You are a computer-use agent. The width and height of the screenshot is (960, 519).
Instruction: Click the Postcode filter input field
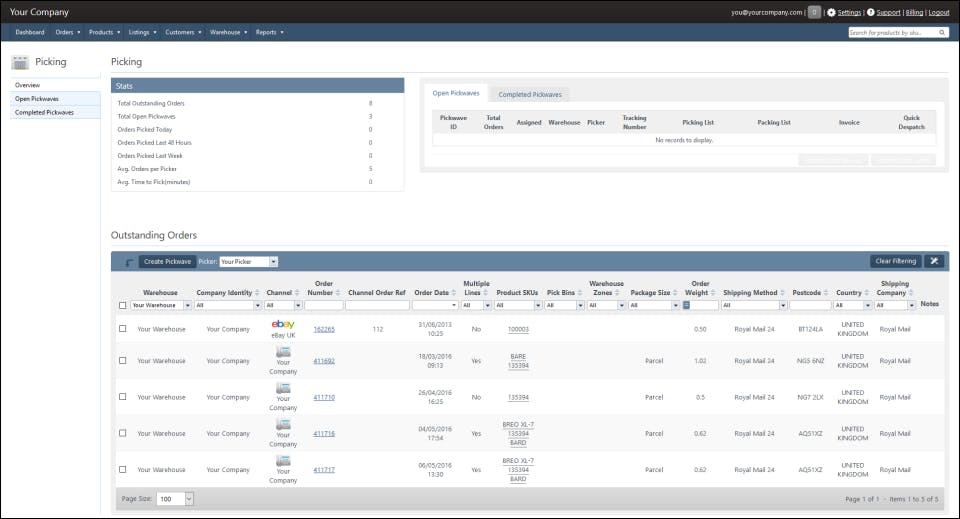tap(810, 305)
